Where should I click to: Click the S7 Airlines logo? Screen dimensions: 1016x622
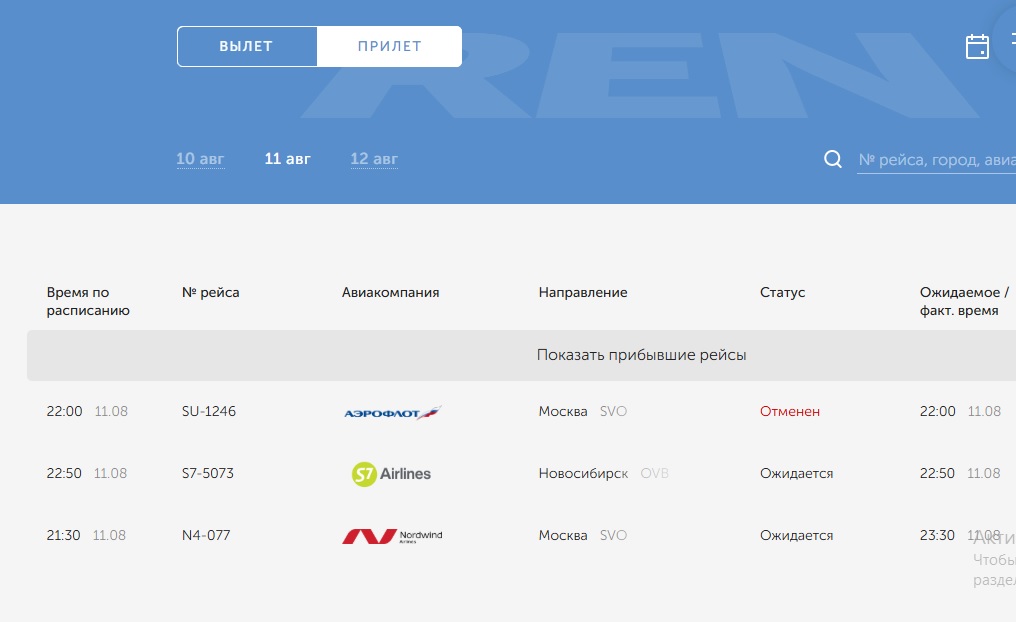392,474
